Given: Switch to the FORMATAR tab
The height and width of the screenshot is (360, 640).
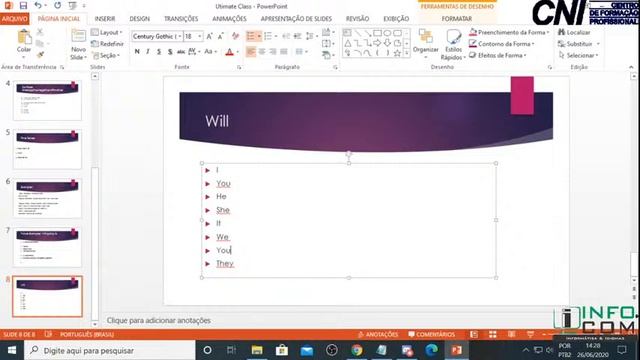Looking at the screenshot, I should (457, 19).
